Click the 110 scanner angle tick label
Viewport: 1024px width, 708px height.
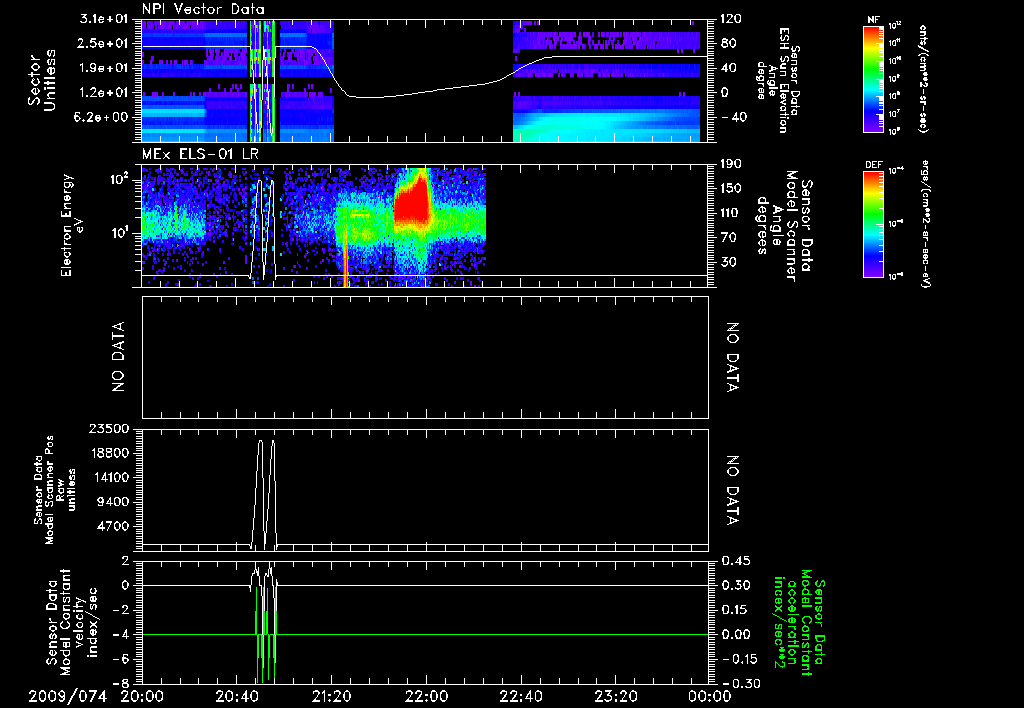click(730, 213)
